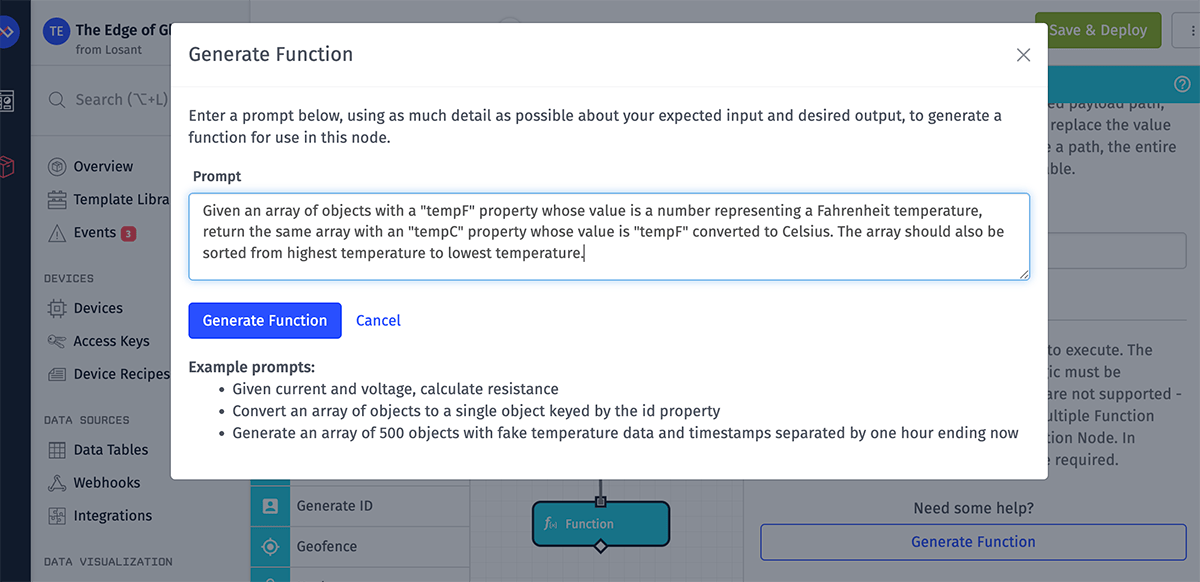Click the Events alert triangle icon

pyautogui.click(x=57, y=233)
